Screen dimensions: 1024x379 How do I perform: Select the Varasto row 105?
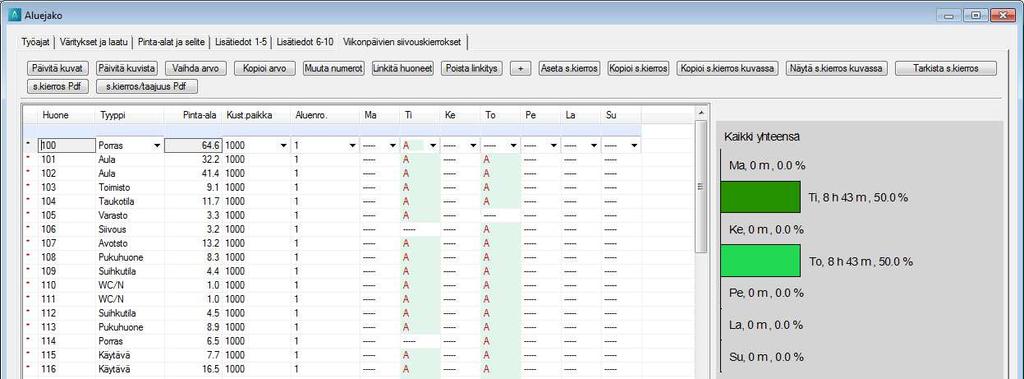tap(332, 216)
